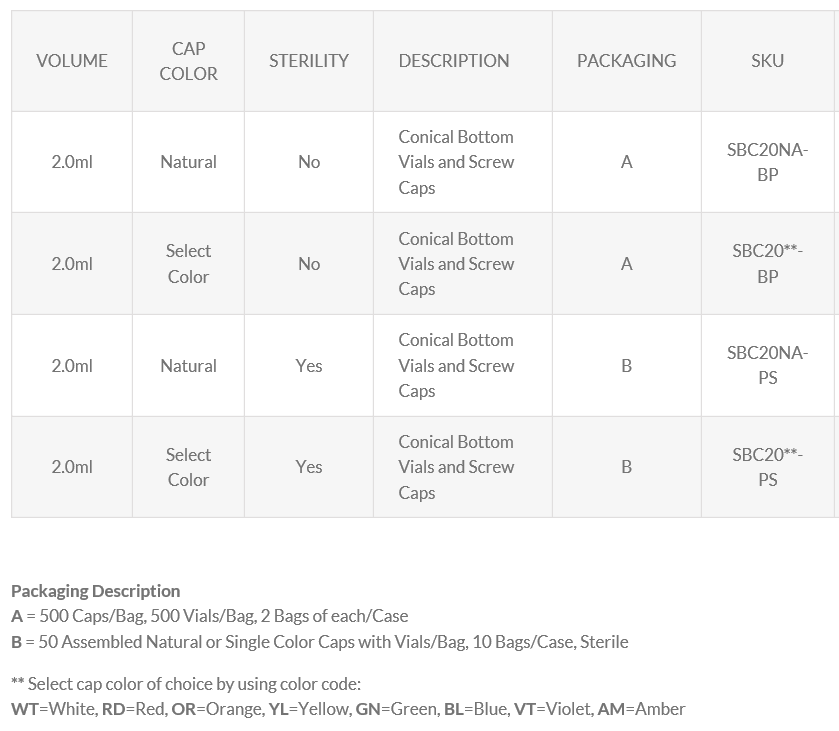The height and width of the screenshot is (731, 839).
Task: Click the SKU column header
Action: point(767,61)
